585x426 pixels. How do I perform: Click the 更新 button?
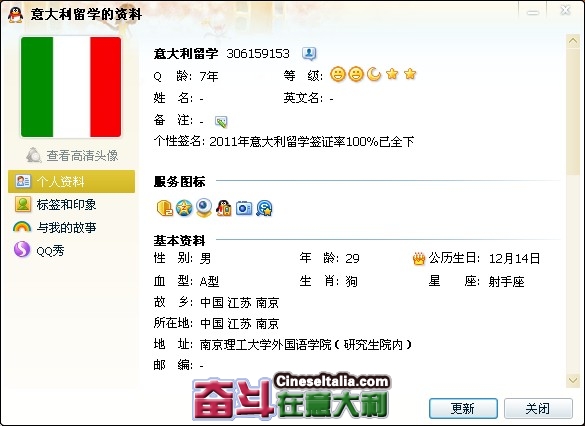coord(463,408)
